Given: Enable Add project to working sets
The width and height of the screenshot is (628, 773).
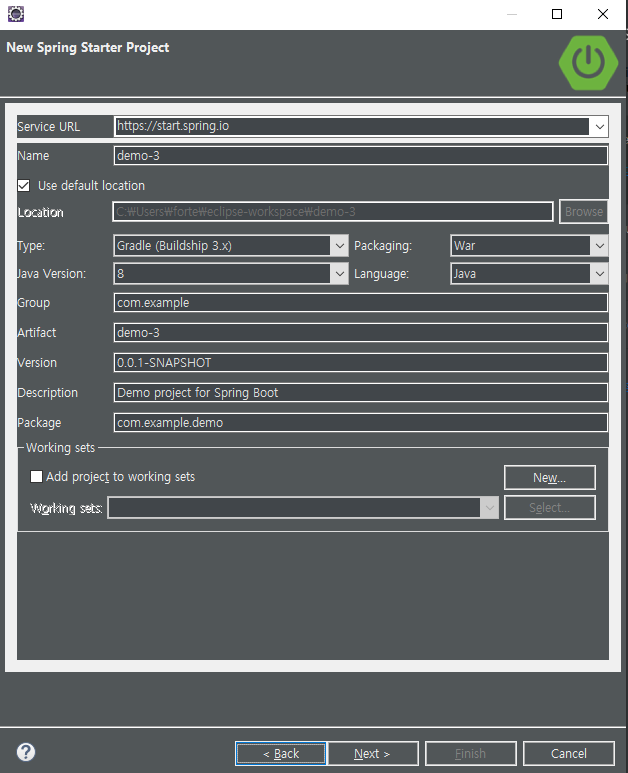Looking at the screenshot, I should coord(36,477).
